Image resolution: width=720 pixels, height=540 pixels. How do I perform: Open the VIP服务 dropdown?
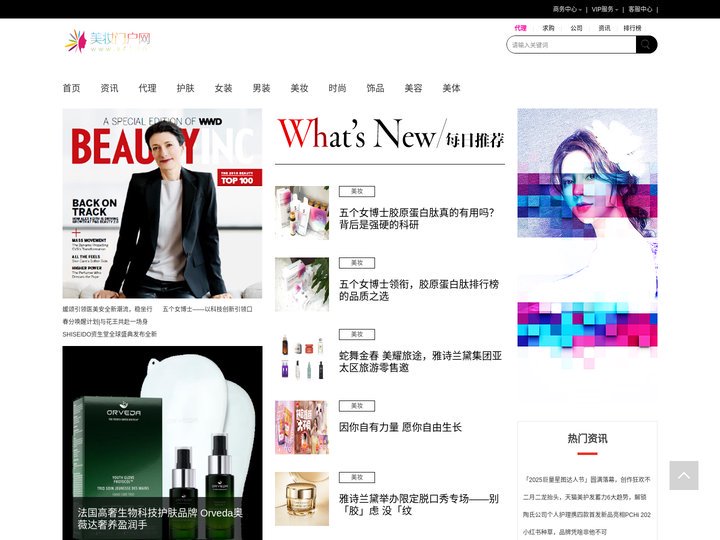pos(604,9)
